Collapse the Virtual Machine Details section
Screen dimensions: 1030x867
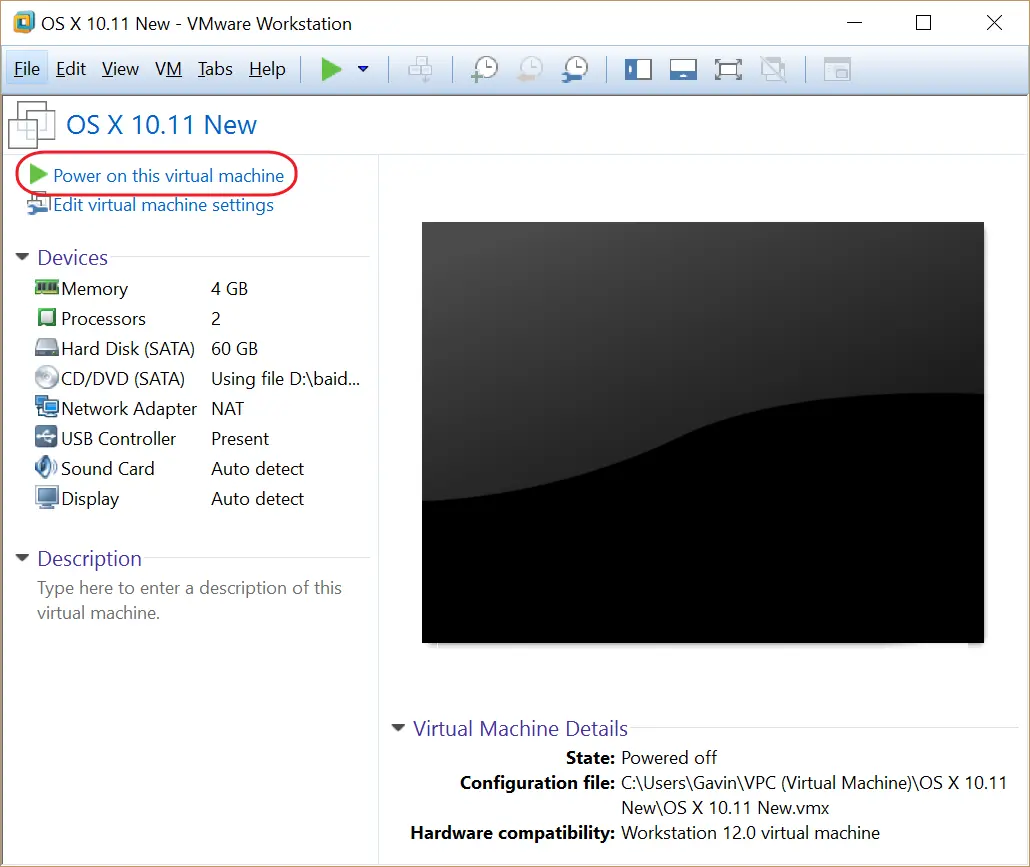[x=398, y=728]
